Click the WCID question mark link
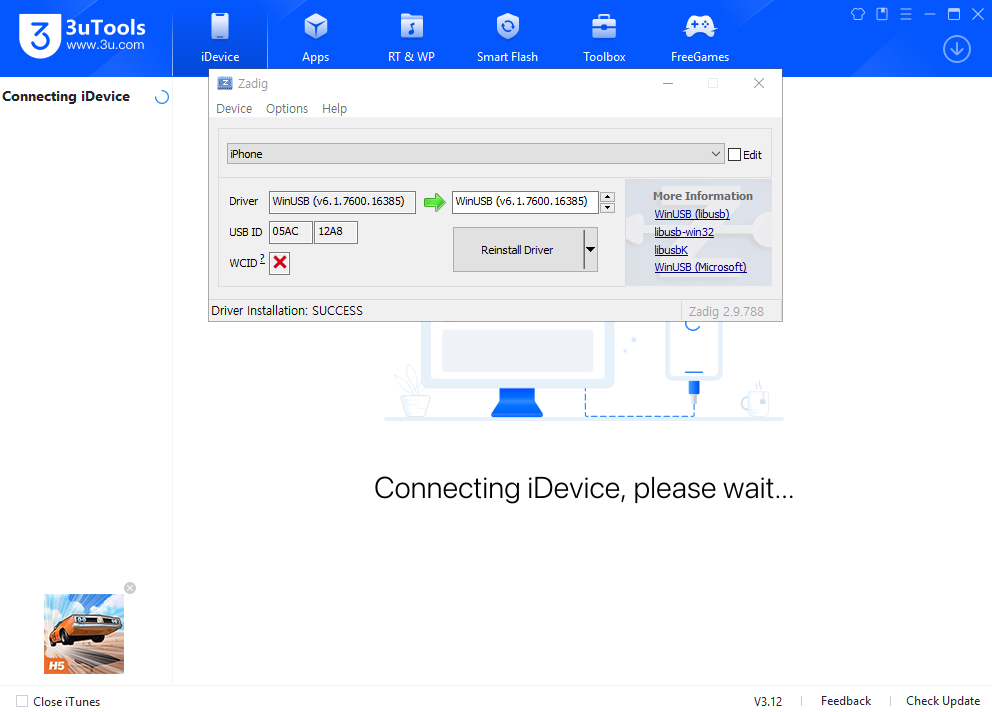This screenshot has width=992, height=712. [262, 258]
